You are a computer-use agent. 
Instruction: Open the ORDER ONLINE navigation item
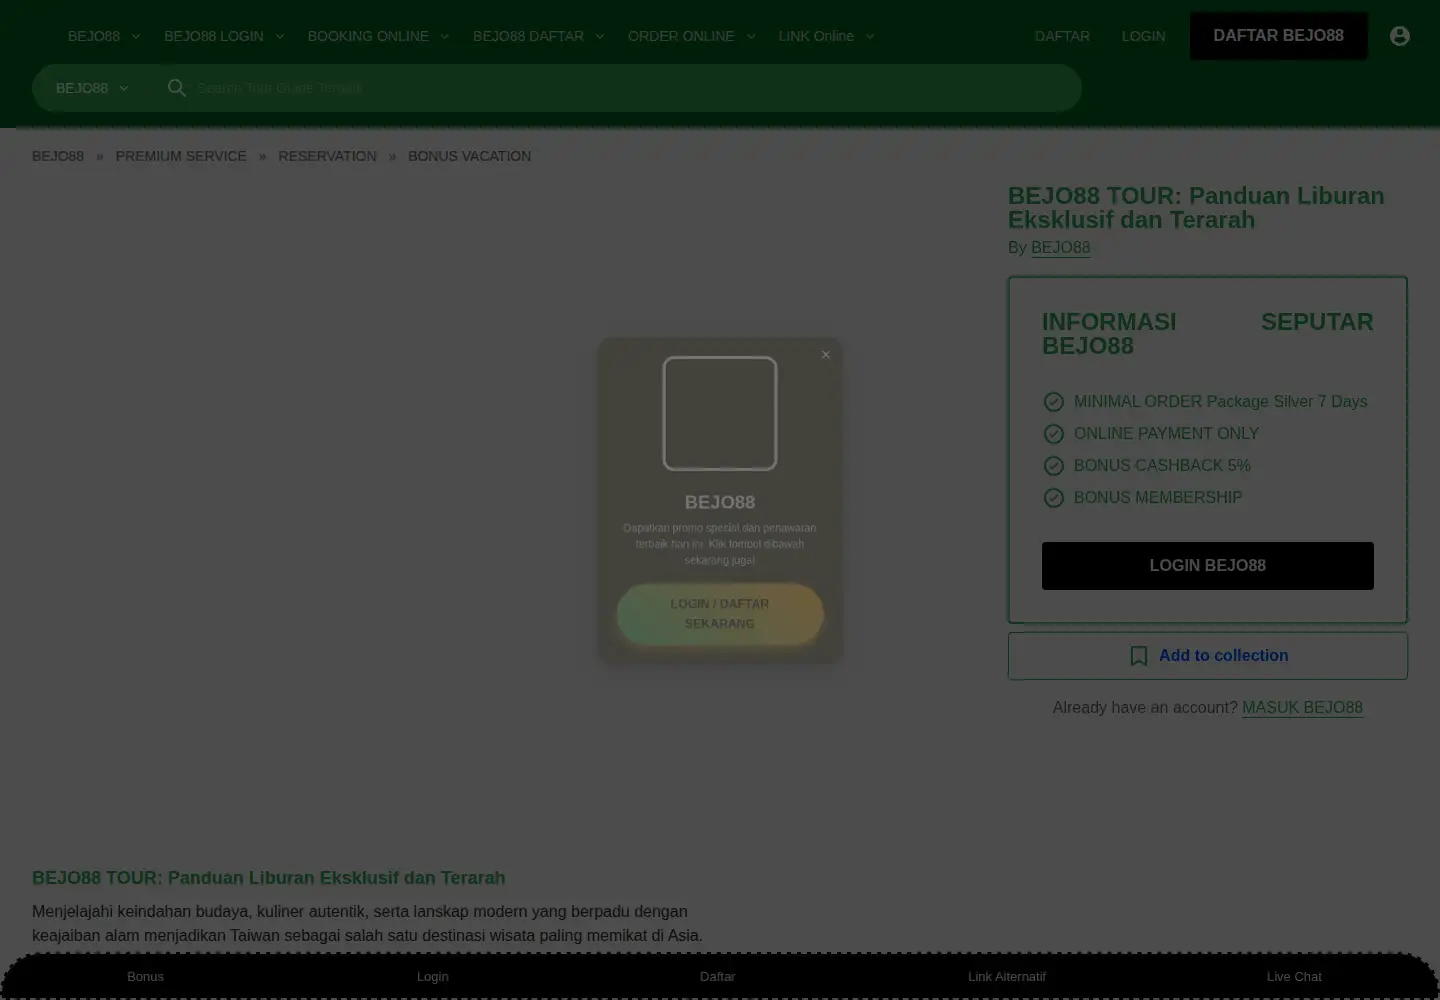click(x=681, y=36)
